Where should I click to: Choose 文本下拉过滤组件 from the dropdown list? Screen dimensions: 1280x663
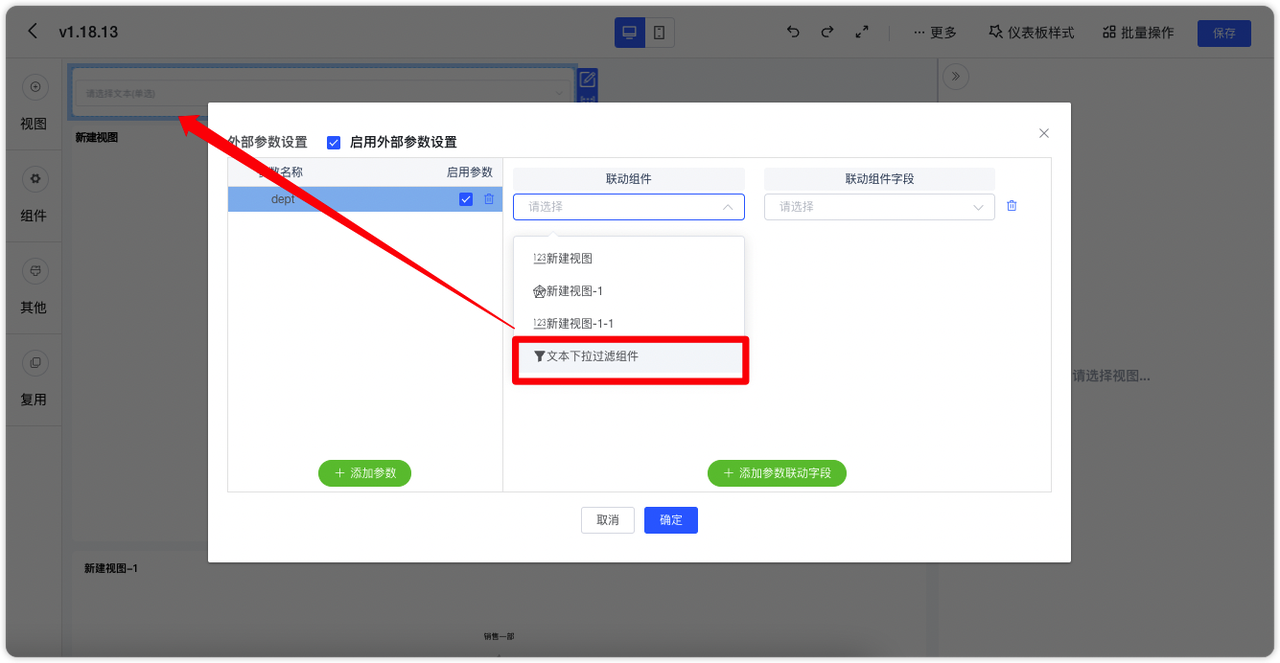click(629, 356)
